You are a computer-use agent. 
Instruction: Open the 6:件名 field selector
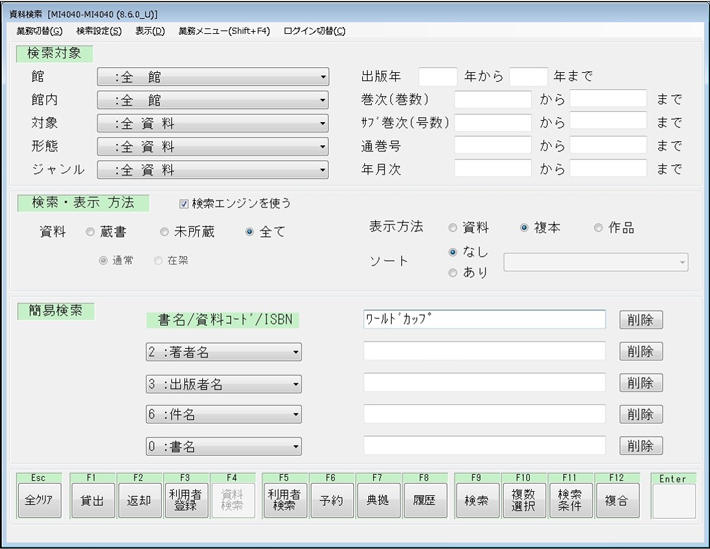[x=224, y=414]
